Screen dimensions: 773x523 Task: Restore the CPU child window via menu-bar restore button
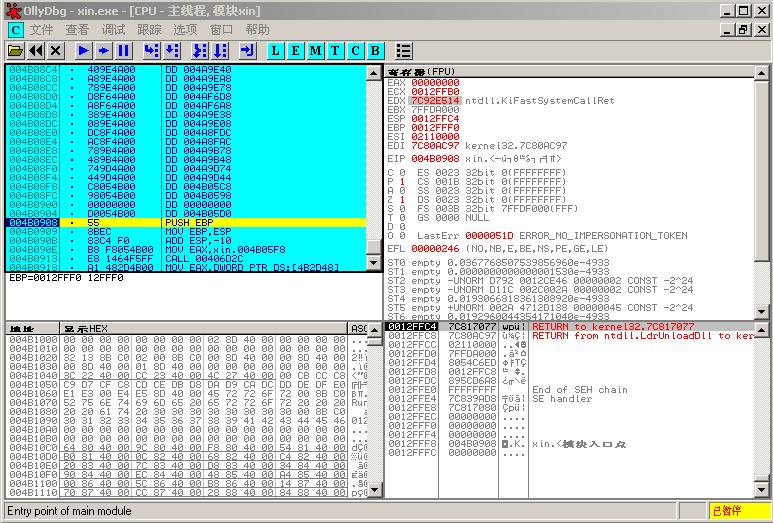tap(743, 30)
